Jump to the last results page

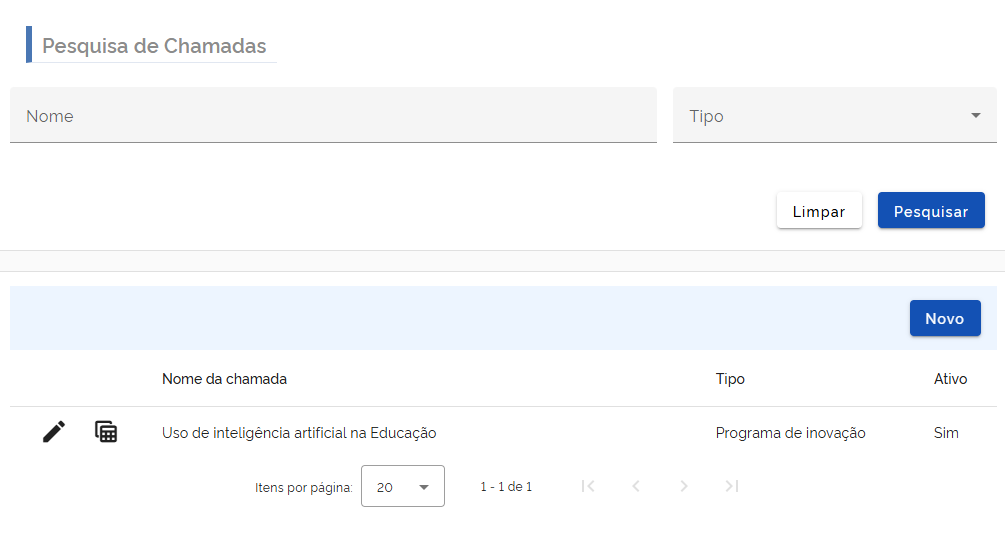click(x=732, y=486)
